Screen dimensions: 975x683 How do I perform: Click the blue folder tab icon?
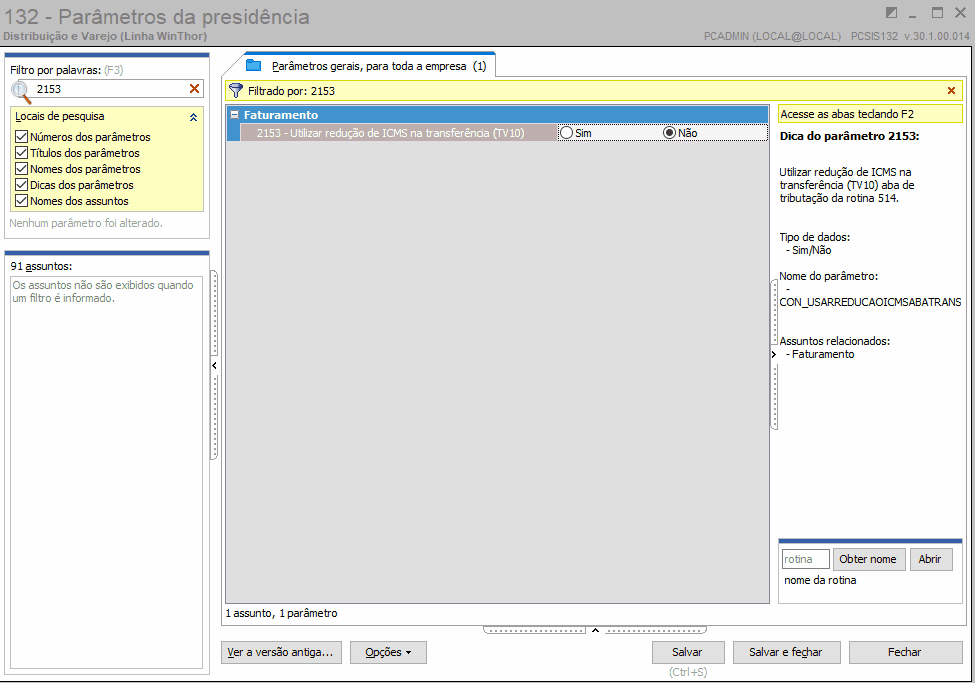(253, 65)
